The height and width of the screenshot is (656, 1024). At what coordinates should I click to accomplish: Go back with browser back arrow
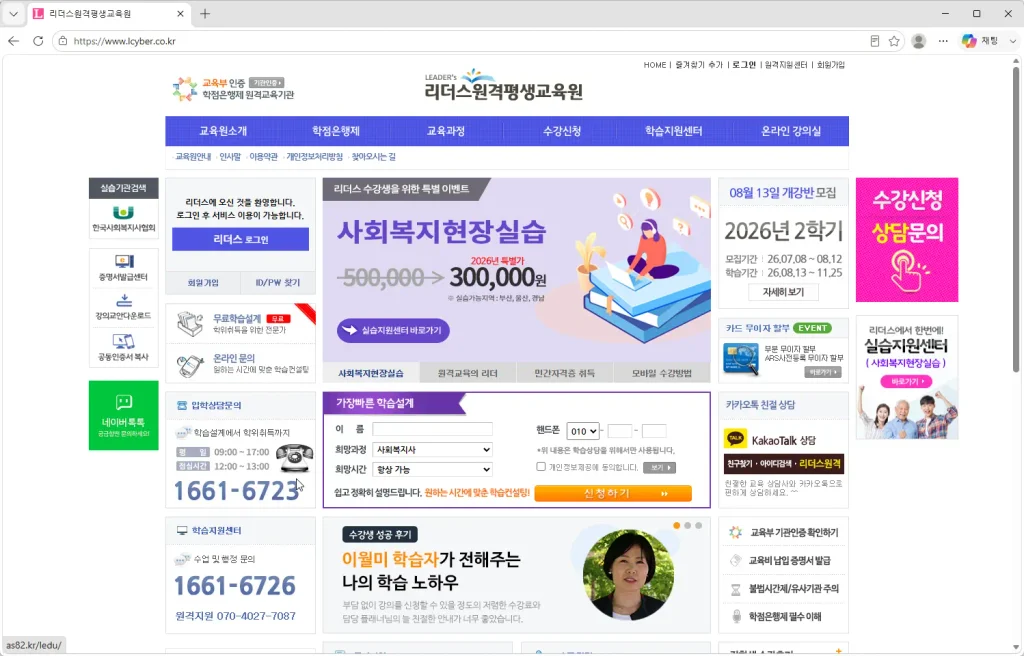[14, 41]
